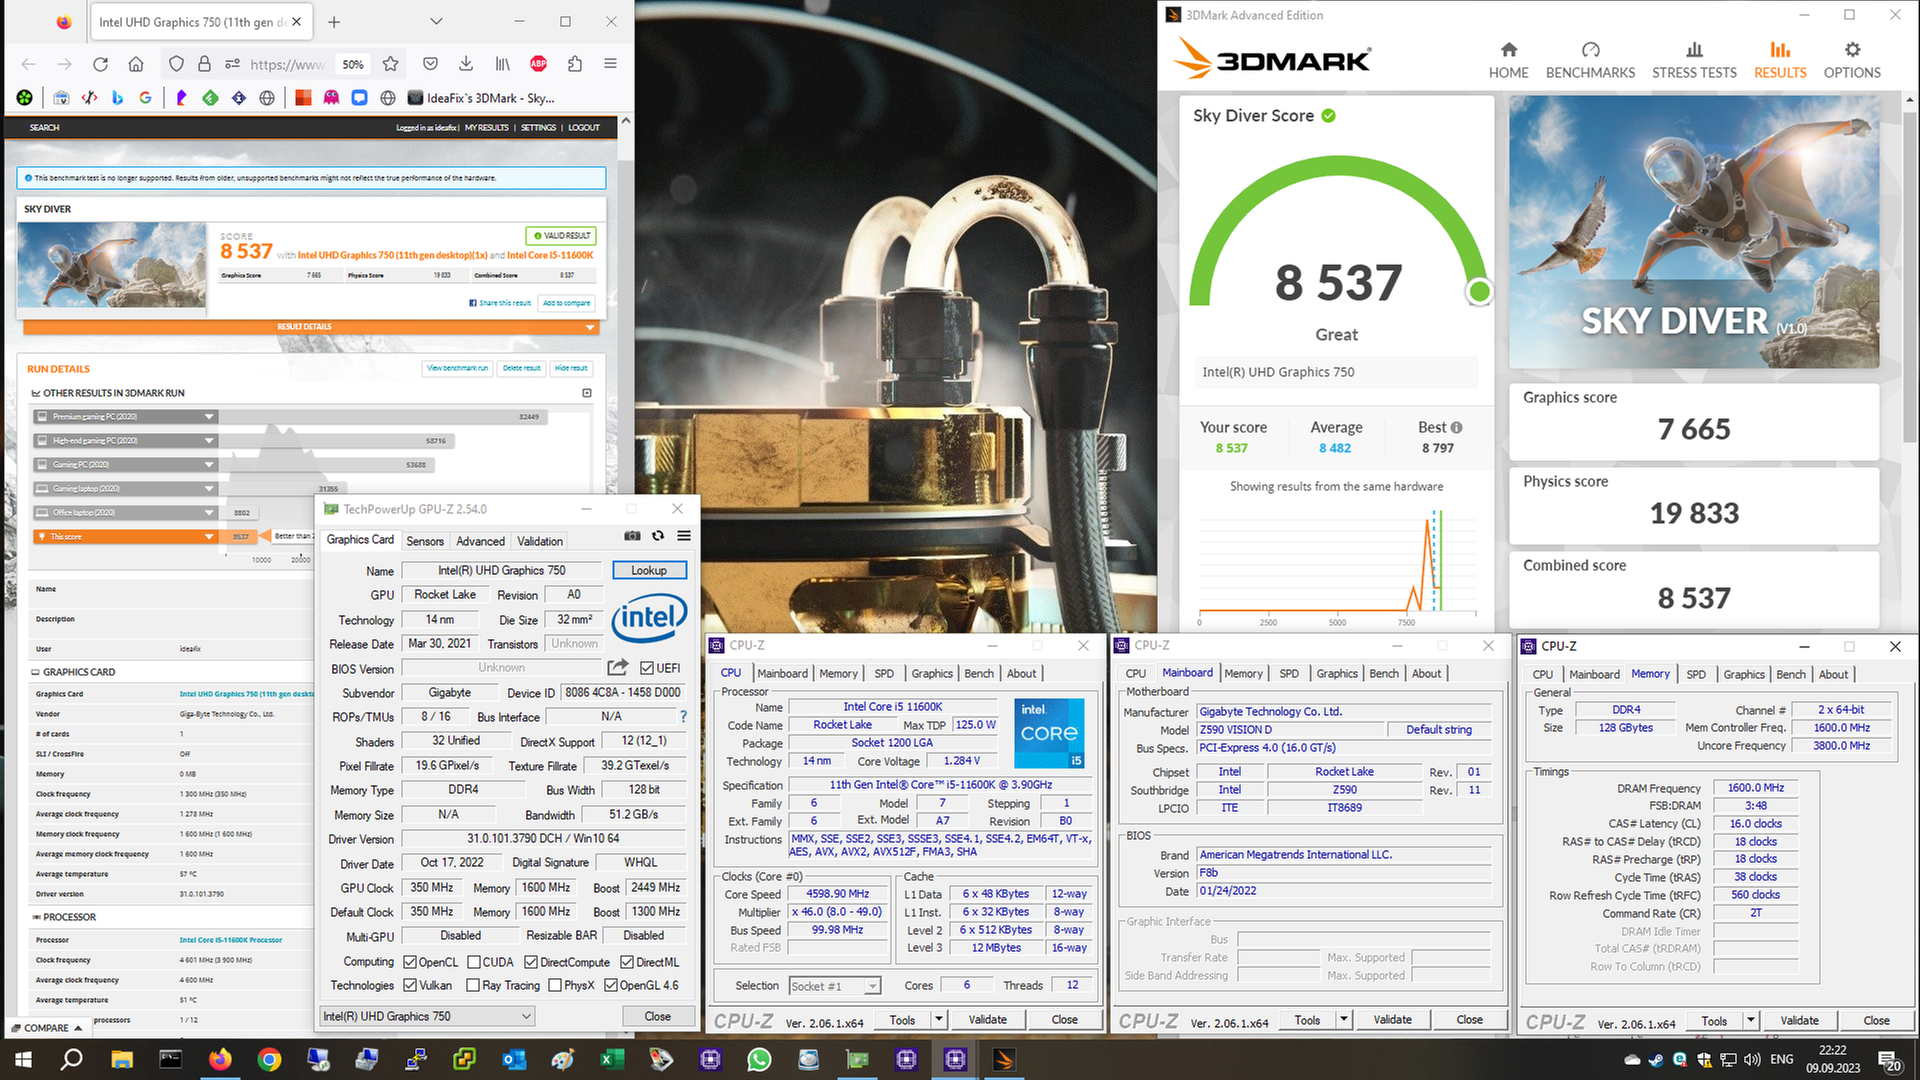
Task: Open Excel from taskbar
Action: pyautogui.click(x=612, y=1059)
